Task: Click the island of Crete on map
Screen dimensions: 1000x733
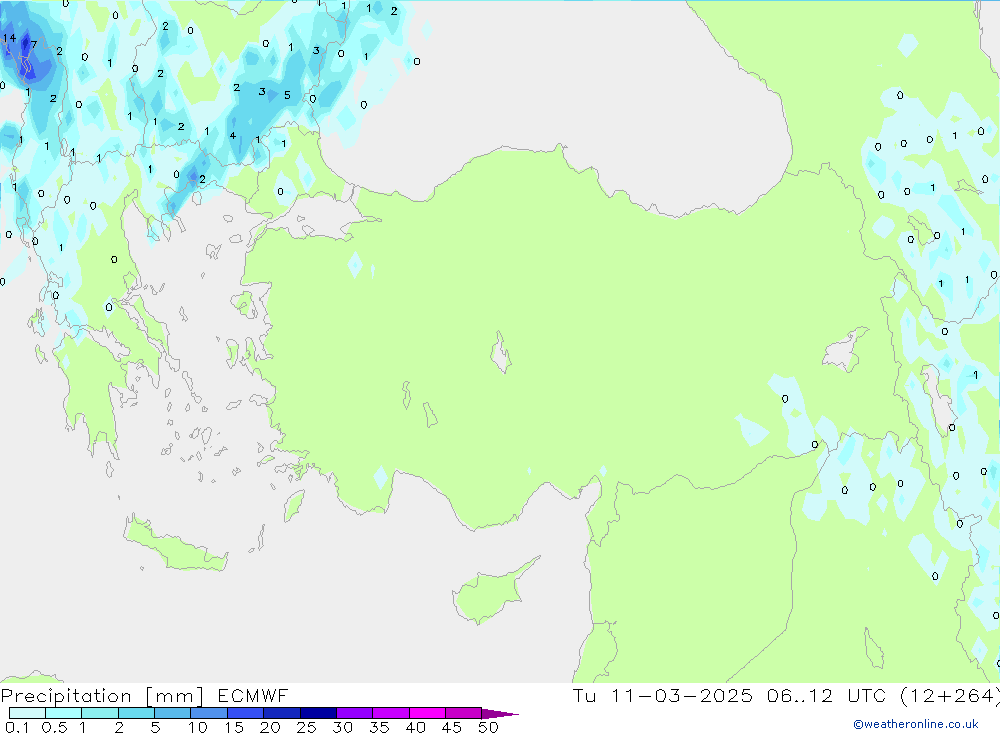Action: click(x=175, y=545)
